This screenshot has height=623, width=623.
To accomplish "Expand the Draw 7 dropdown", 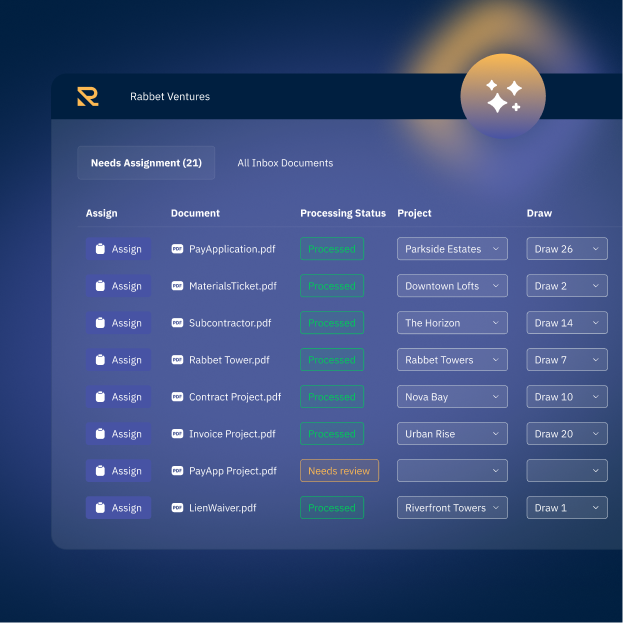I will 567,360.
